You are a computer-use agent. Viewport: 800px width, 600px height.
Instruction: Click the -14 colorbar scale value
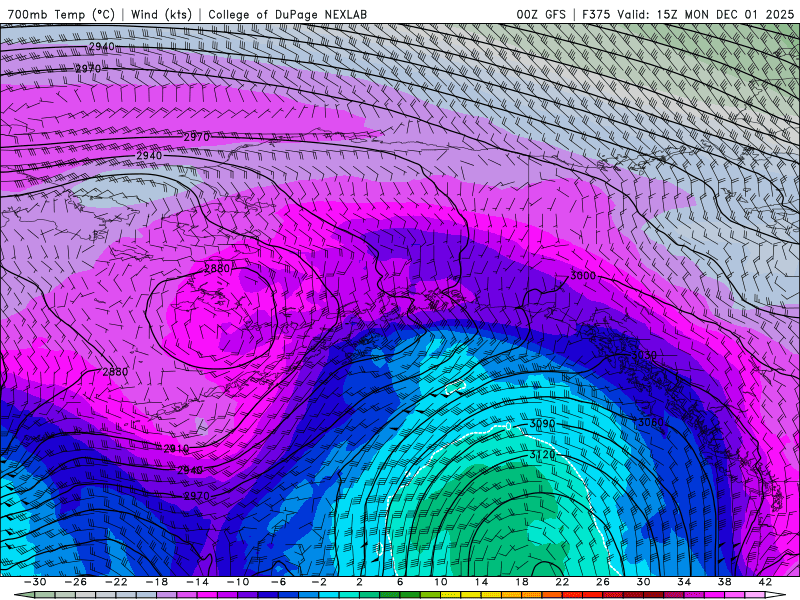coord(197,582)
